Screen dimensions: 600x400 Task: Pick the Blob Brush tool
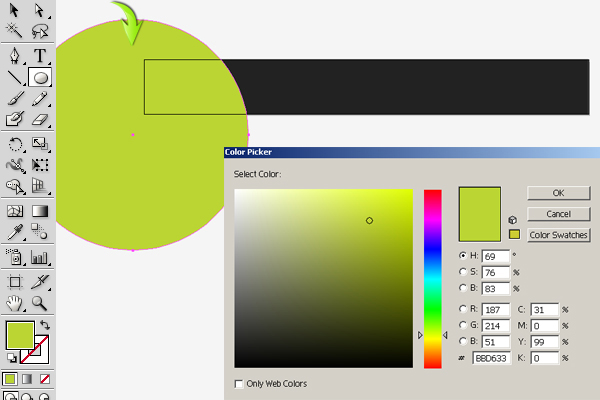coord(15,119)
